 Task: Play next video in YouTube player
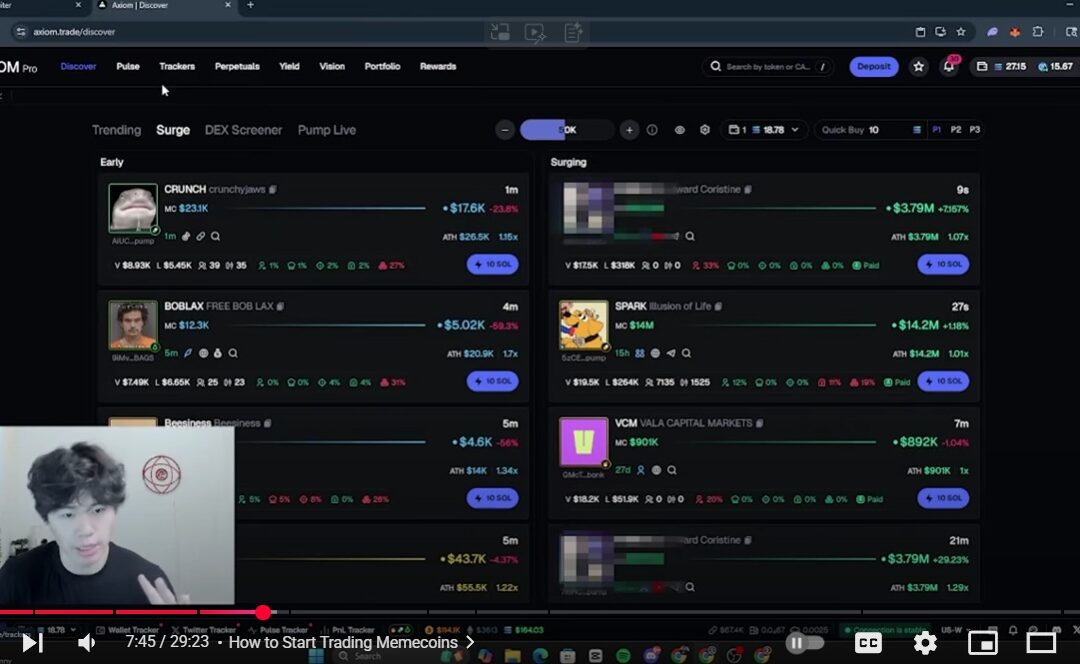pos(32,643)
